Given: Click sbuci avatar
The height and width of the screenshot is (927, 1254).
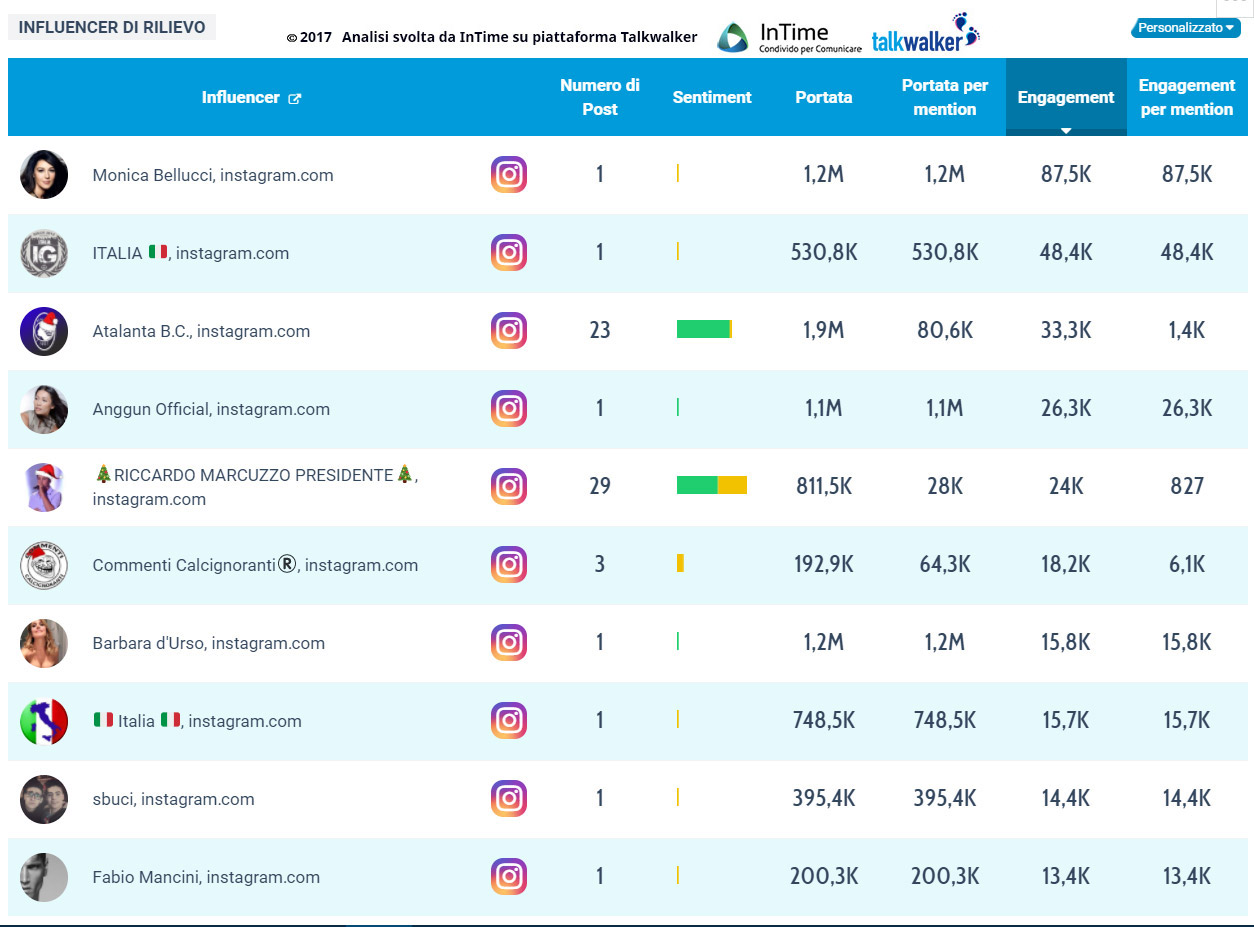Looking at the screenshot, I should pos(44,799).
